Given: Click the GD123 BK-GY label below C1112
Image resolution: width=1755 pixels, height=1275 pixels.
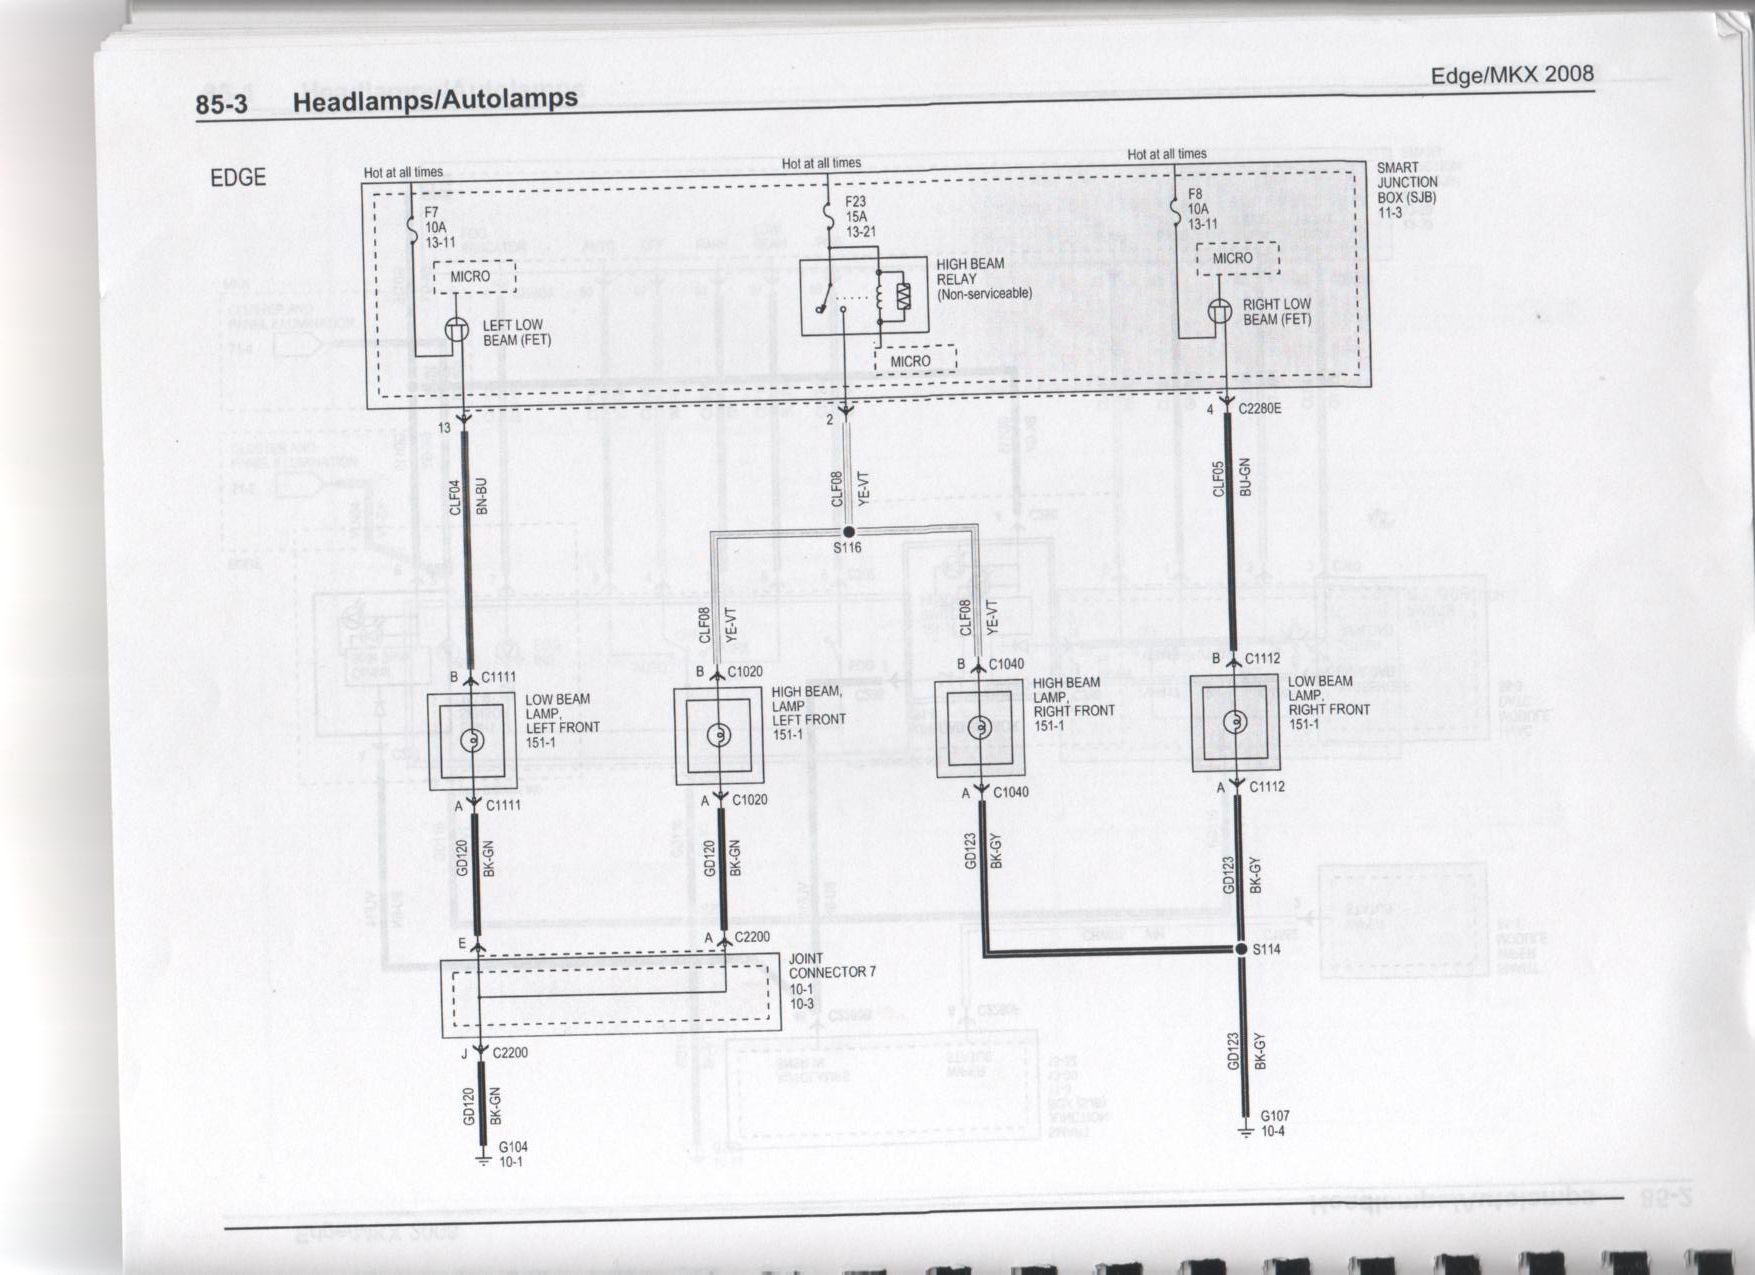Looking at the screenshot, I should [x=1243, y=875].
